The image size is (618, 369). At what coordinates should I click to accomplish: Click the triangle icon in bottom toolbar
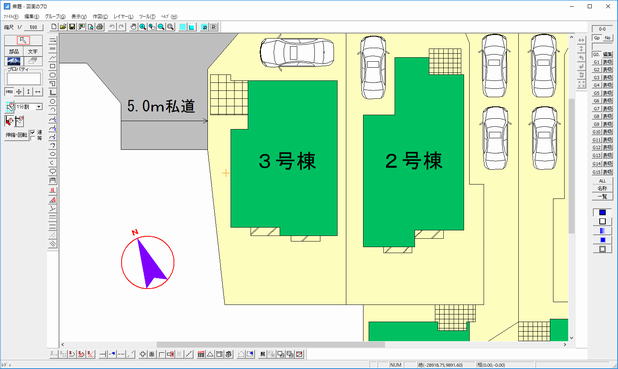[x=210, y=354]
